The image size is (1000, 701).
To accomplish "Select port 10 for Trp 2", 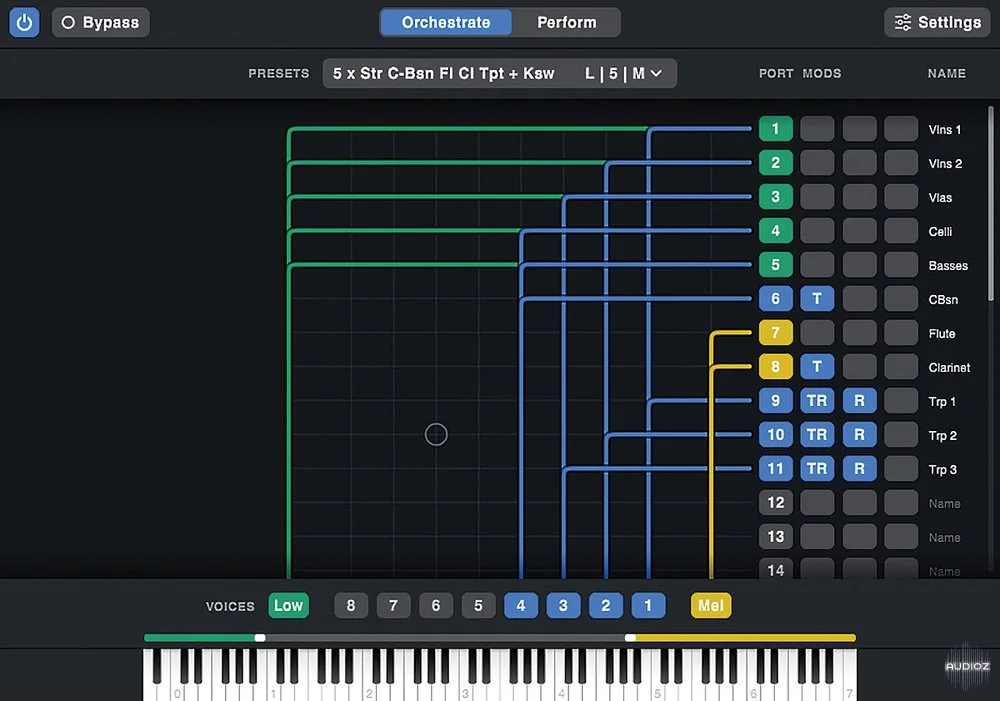I will point(776,434).
